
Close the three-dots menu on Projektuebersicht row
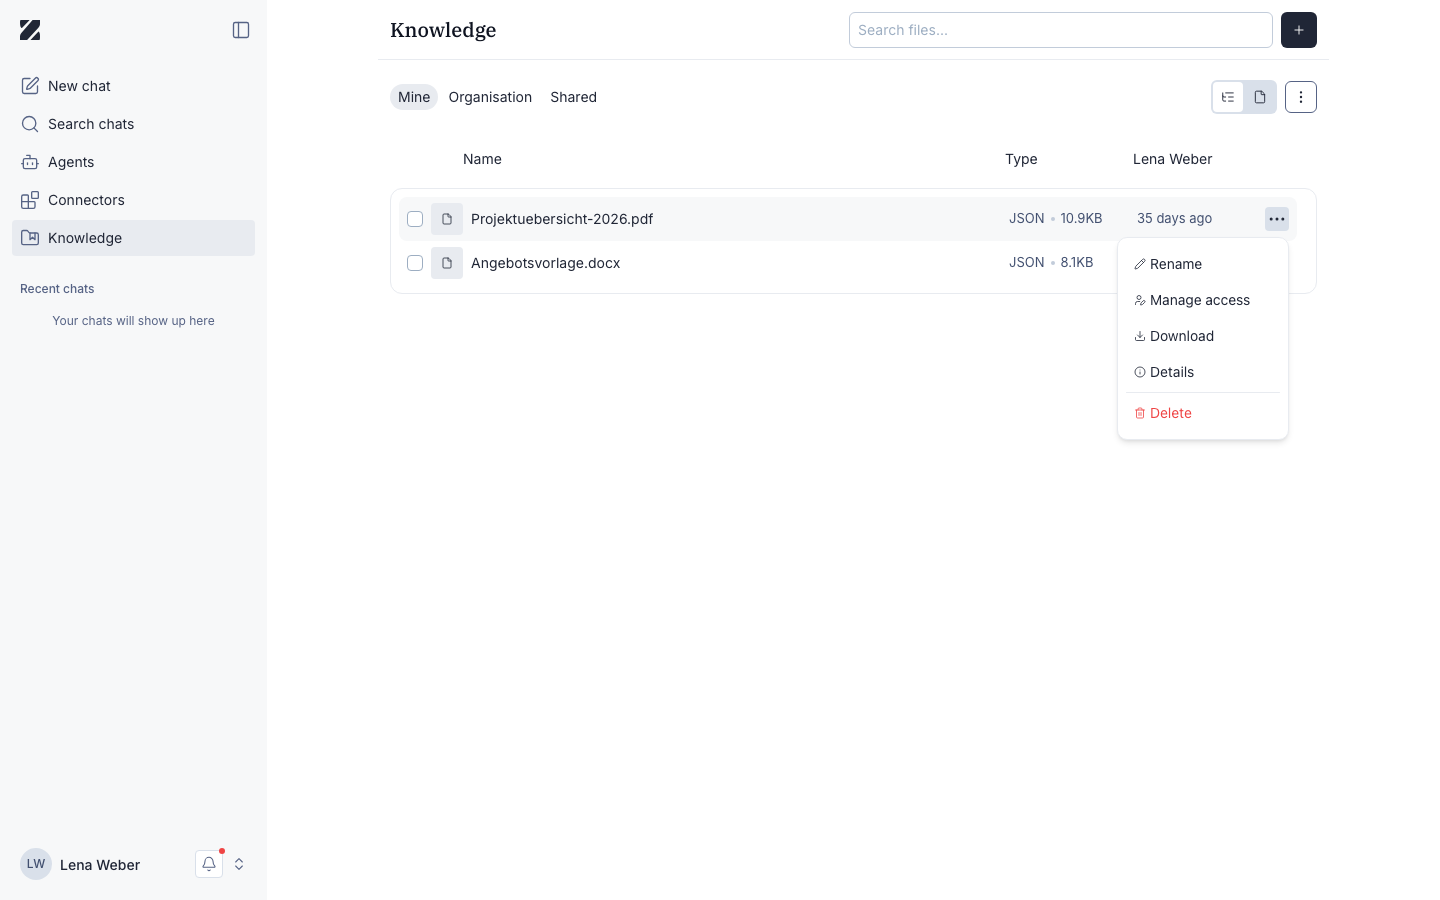click(1277, 219)
